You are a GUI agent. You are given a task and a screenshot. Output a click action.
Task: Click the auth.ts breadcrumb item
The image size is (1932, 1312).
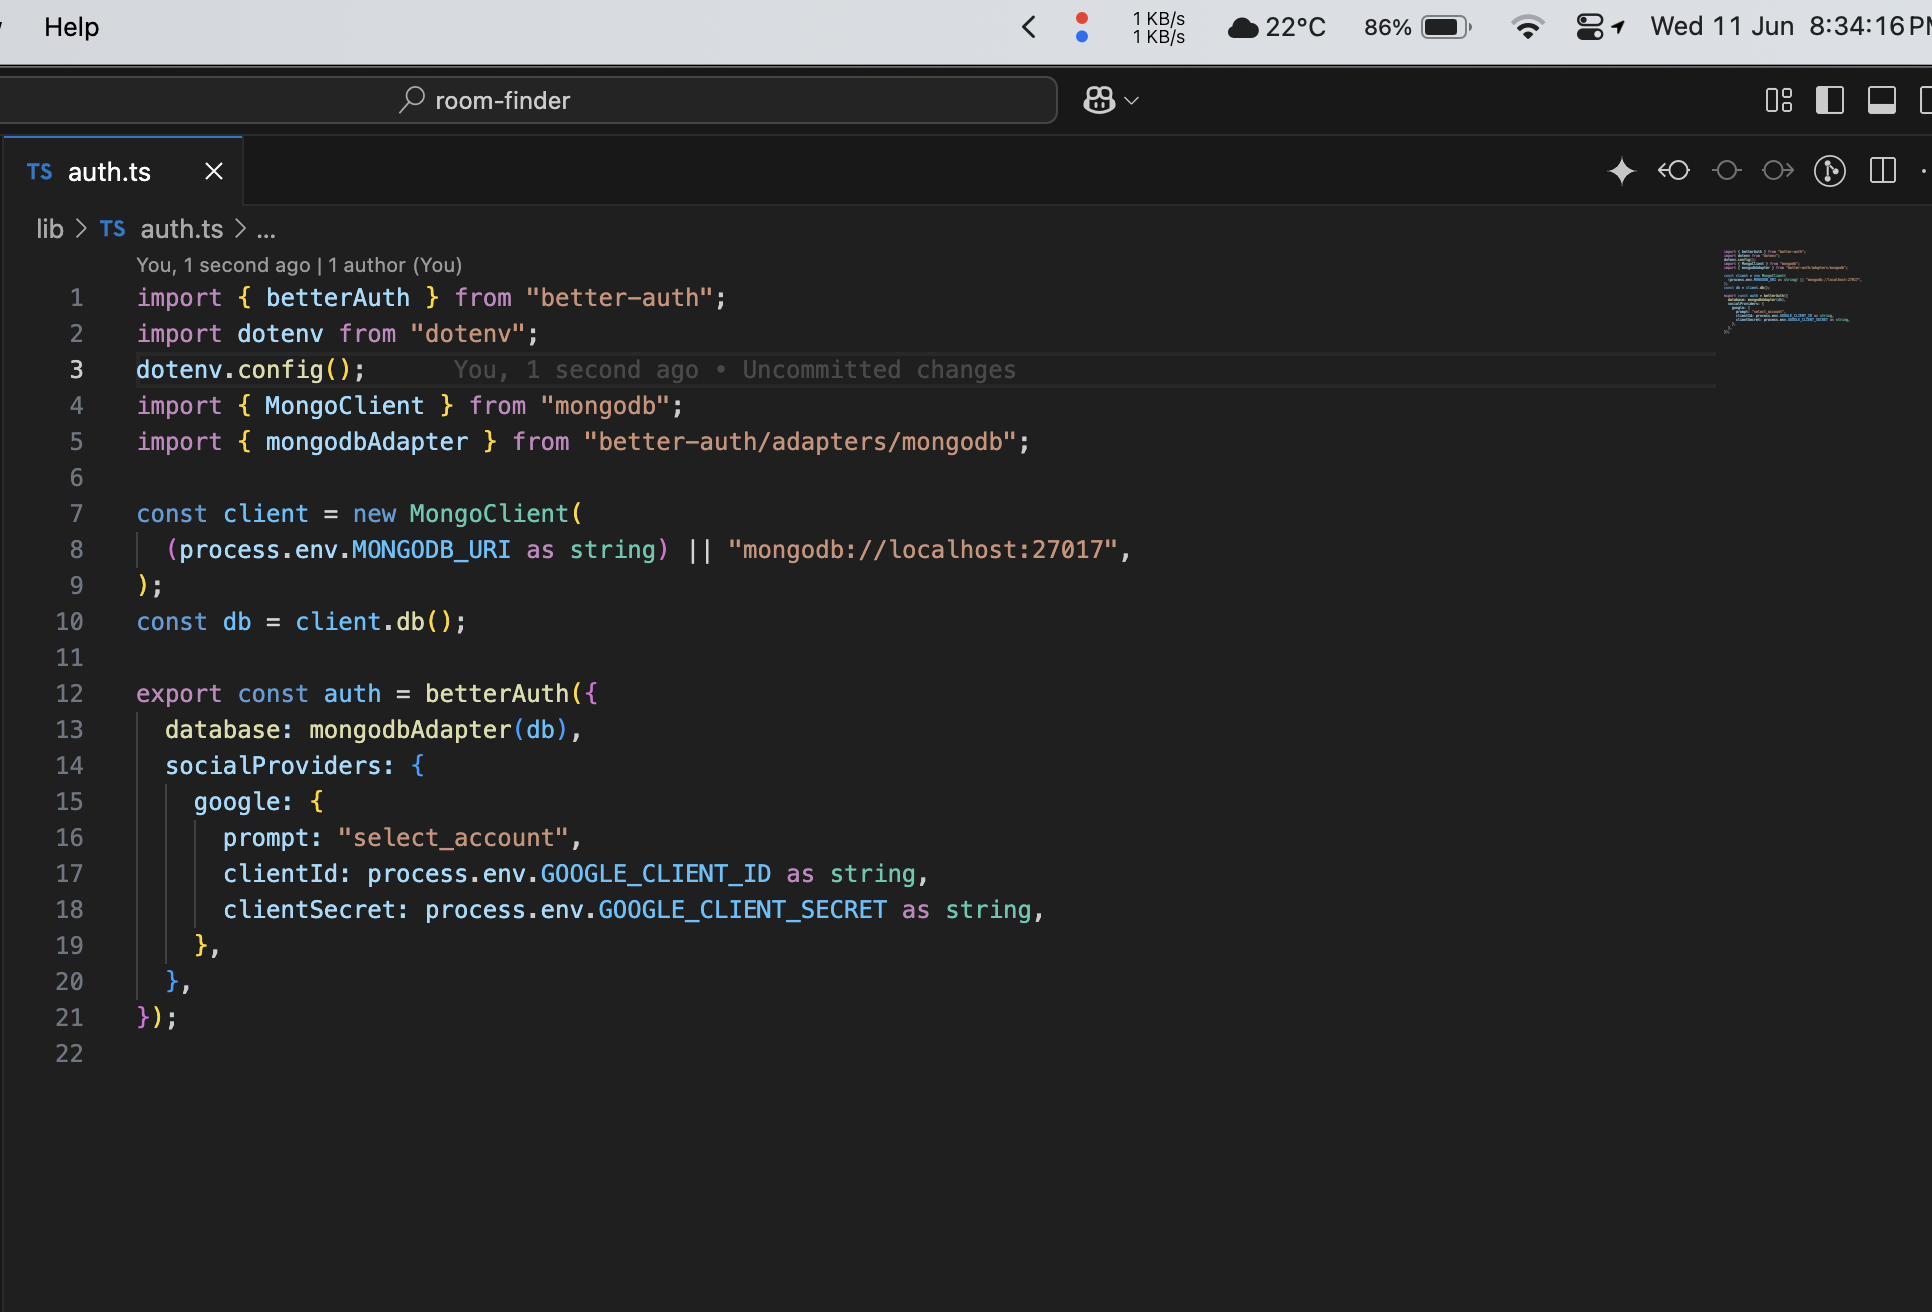point(182,229)
